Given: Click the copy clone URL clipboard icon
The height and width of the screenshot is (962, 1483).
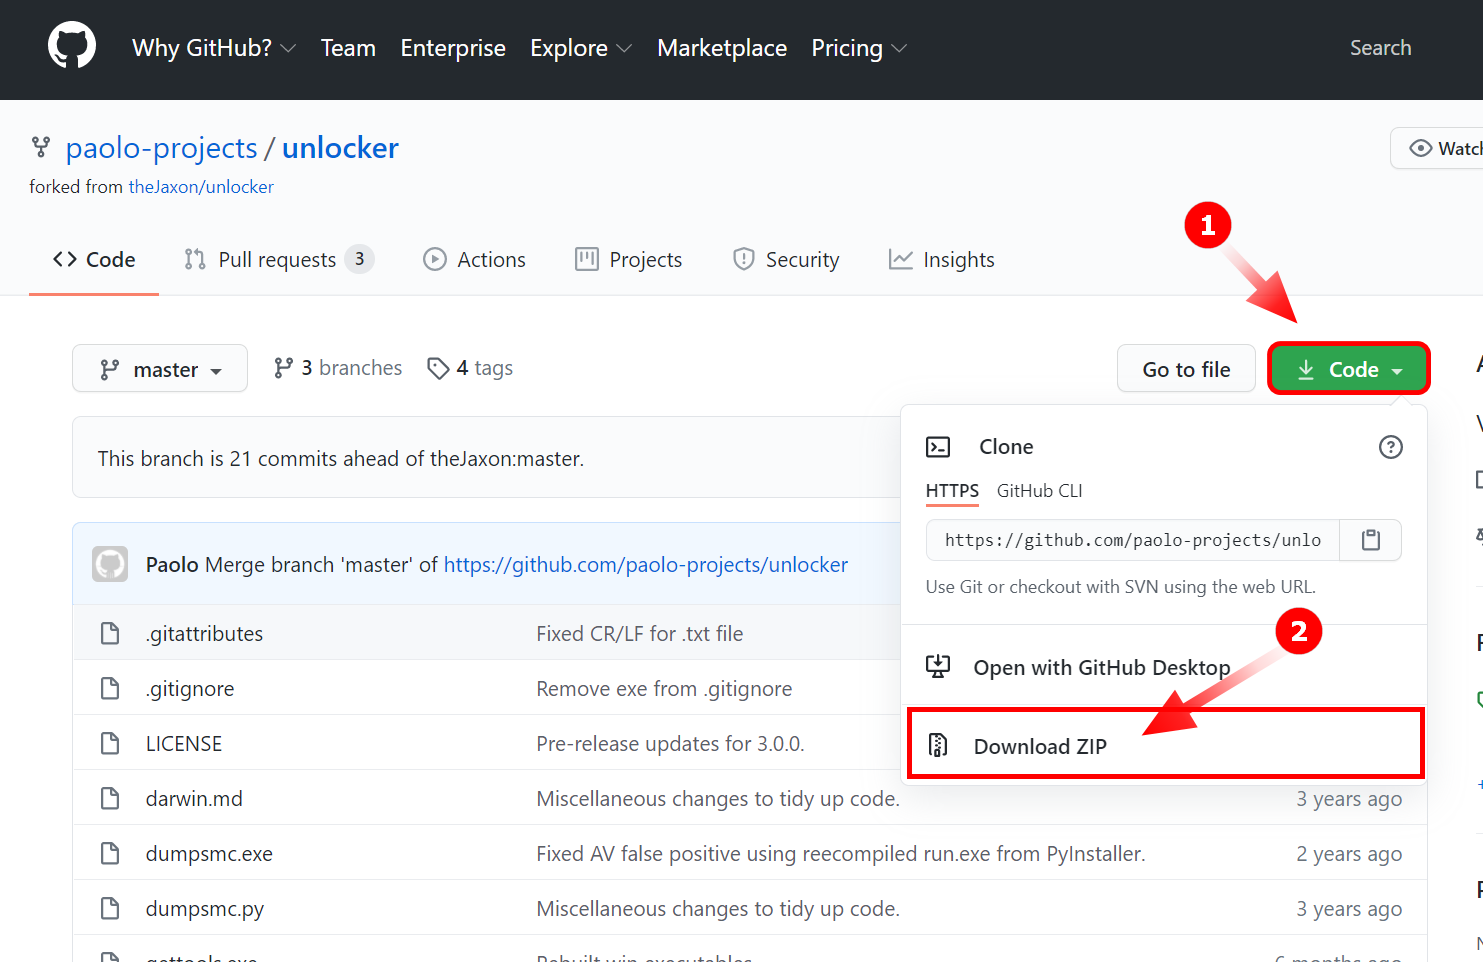Looking at the screenshot, I should pyautogui.click(x=1371, y=540).
